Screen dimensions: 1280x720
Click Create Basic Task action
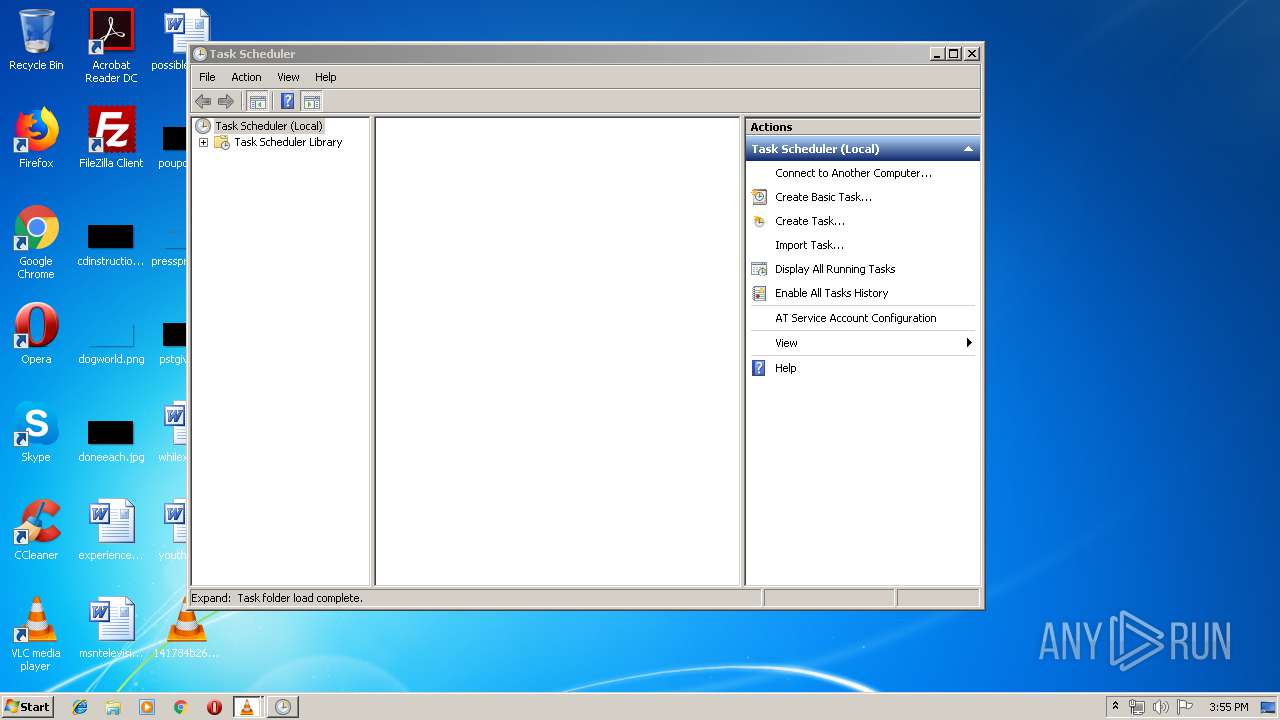click(x=823, y=197)
